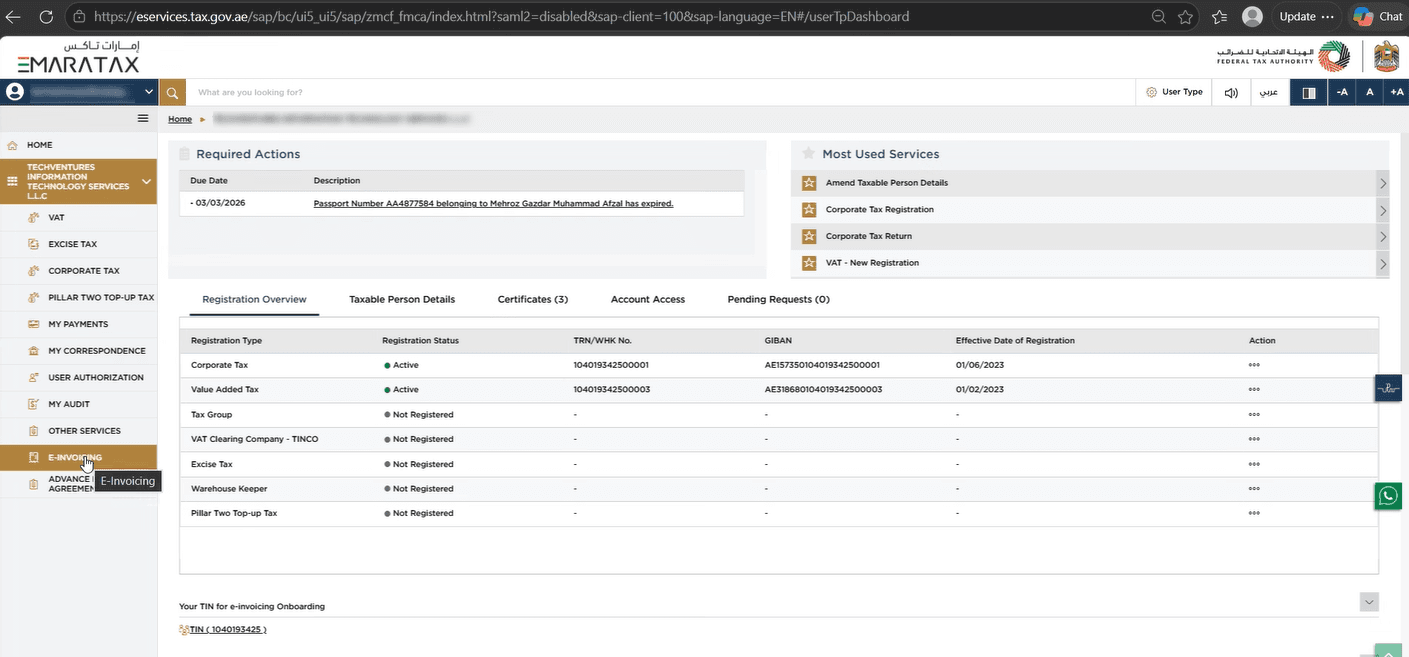This screenshot has width=1409, height=657.
Task: Collapse the TIN e-invoicing onboarding section
Action: coord(1370,602)
